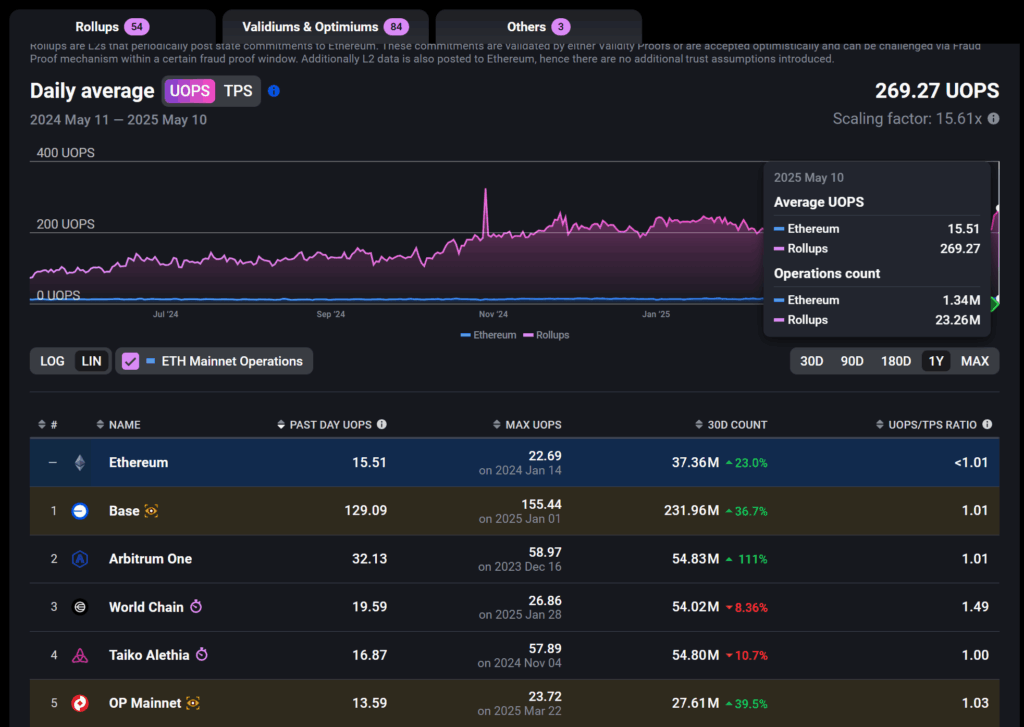Set chart scale to LIN
This screenshot has height=727, width=1024.
tap(91, 361)
